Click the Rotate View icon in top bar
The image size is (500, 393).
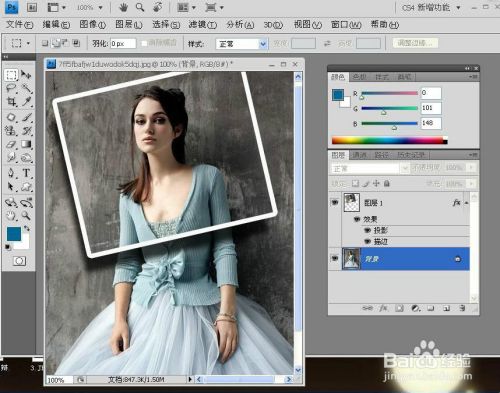click(158, 7)
